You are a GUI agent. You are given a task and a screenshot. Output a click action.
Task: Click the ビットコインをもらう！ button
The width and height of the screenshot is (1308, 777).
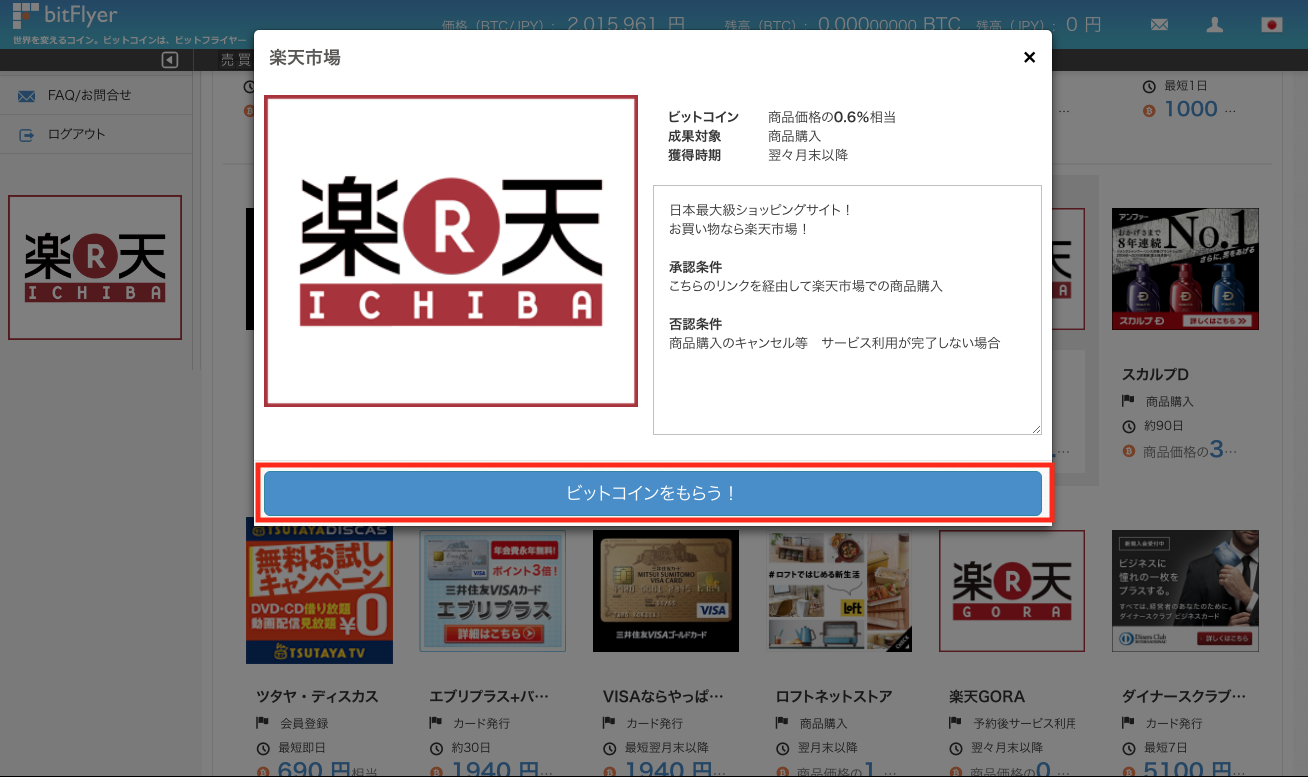pyautogui.click(x=653, y=493)
